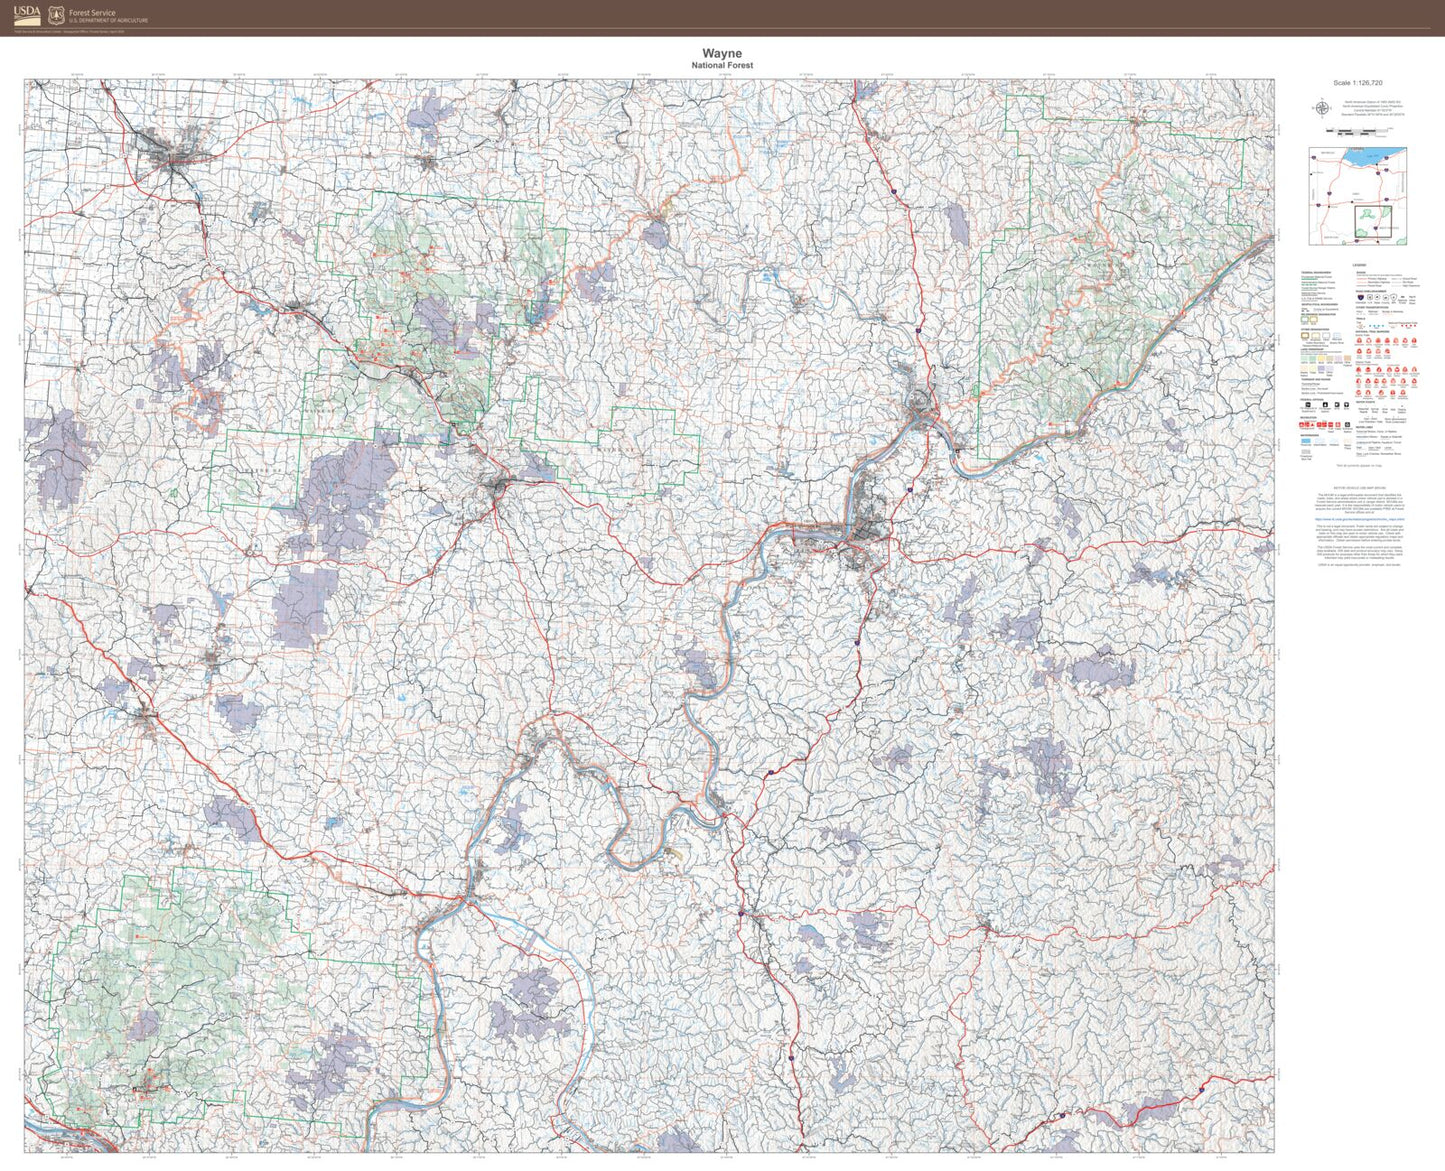Image resolution: width=1445 pixels, height=1171 pixels.
Task: Click the Scale 1:126,720 label
Action: tap(1360, 85)
